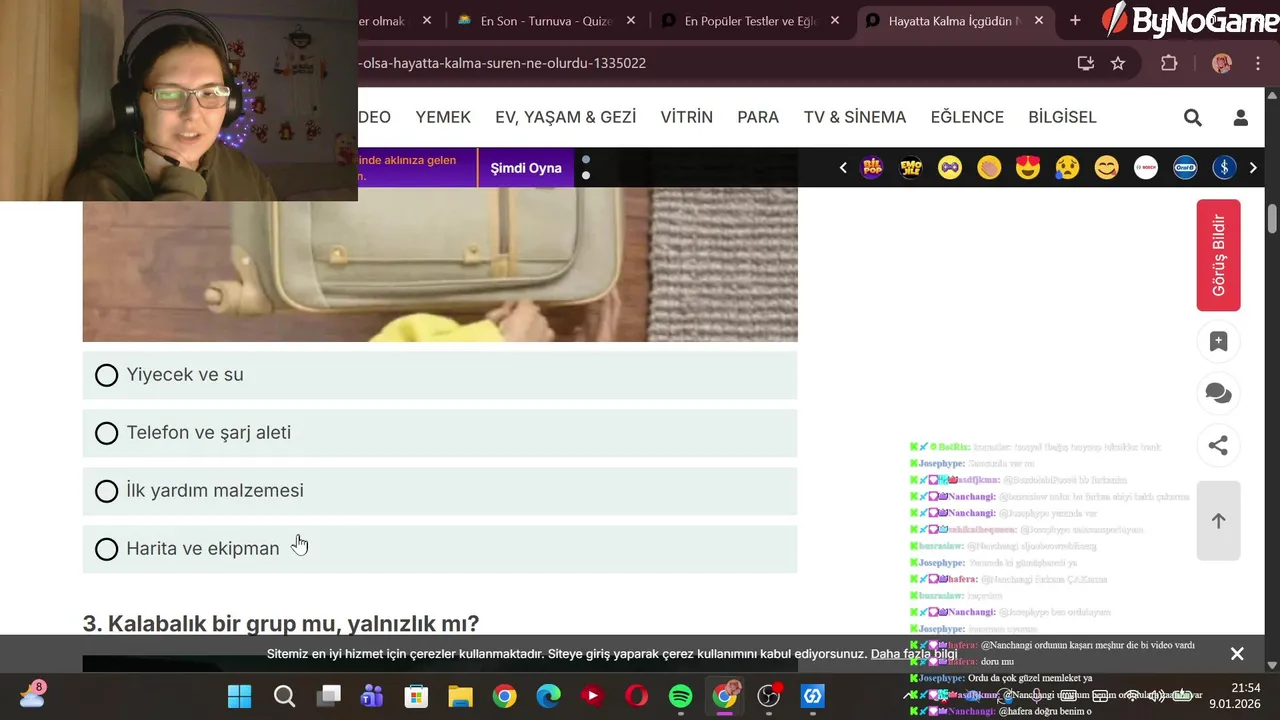Open the Emojile circle icon
The height and width of the screenshot is (720, 1280).
point(911,168)
